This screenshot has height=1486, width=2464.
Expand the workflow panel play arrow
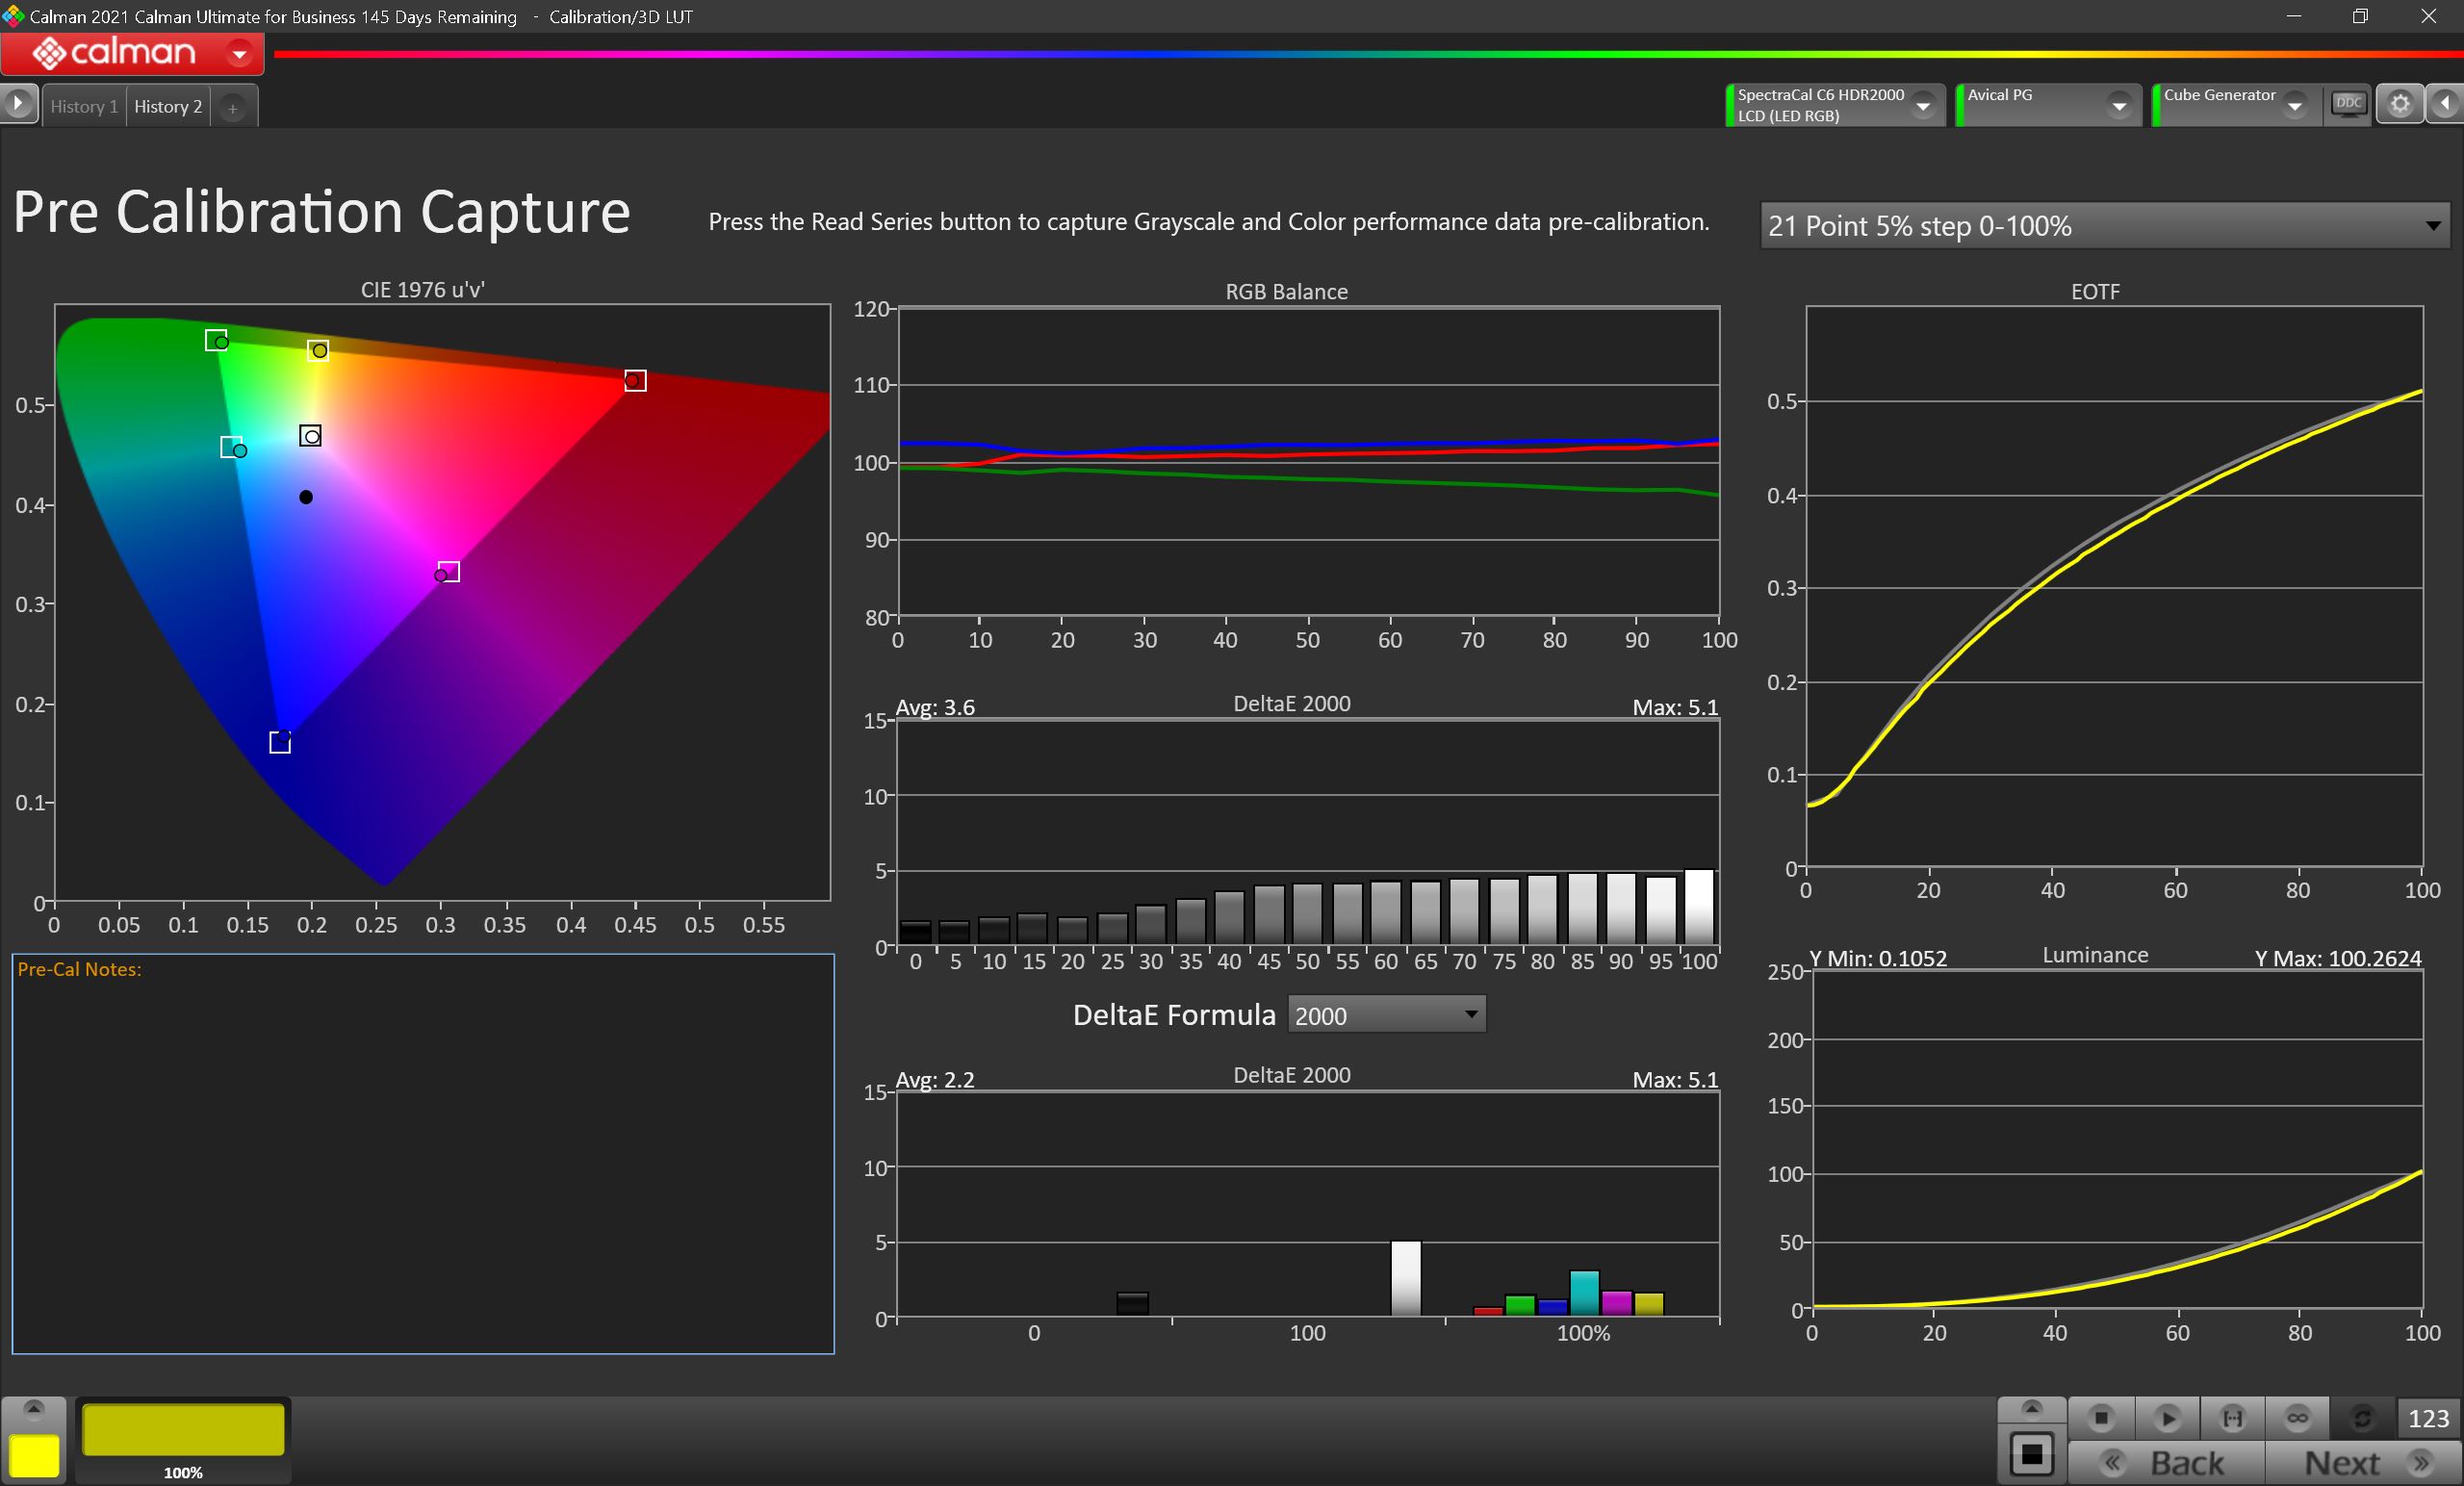(x=18, y=103)
